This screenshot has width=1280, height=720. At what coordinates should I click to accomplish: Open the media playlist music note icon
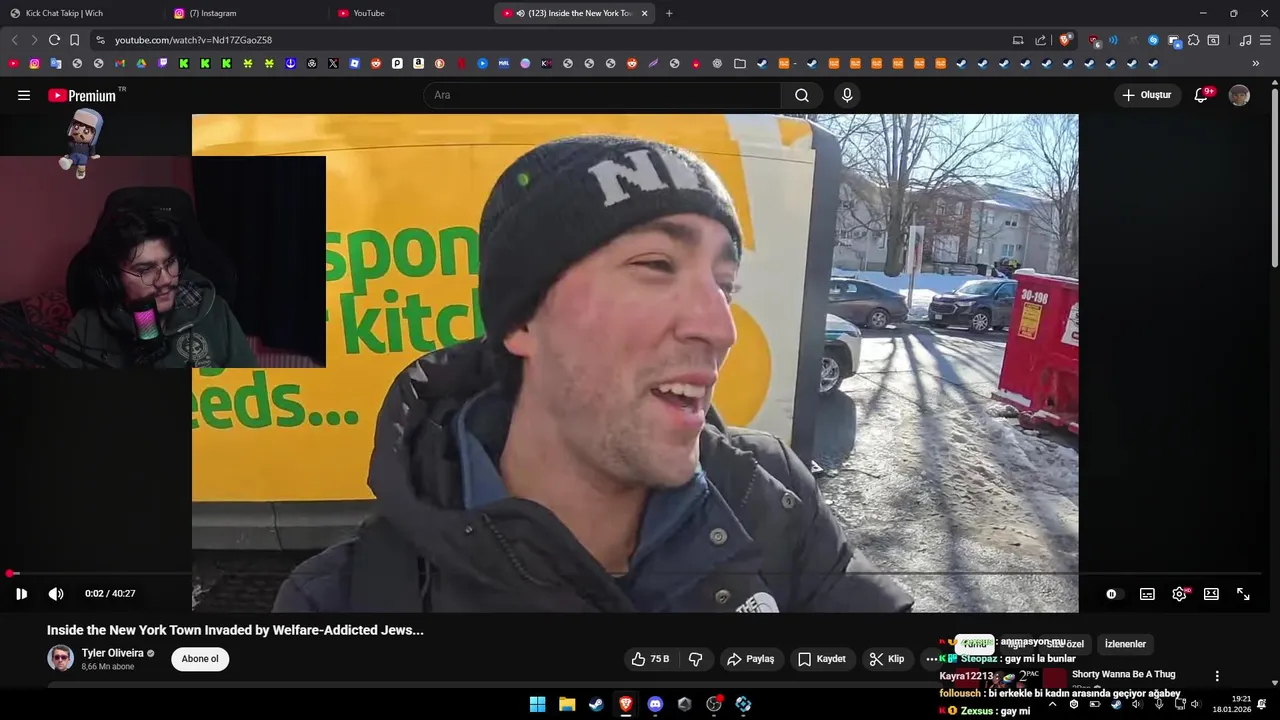(1245, 40)
